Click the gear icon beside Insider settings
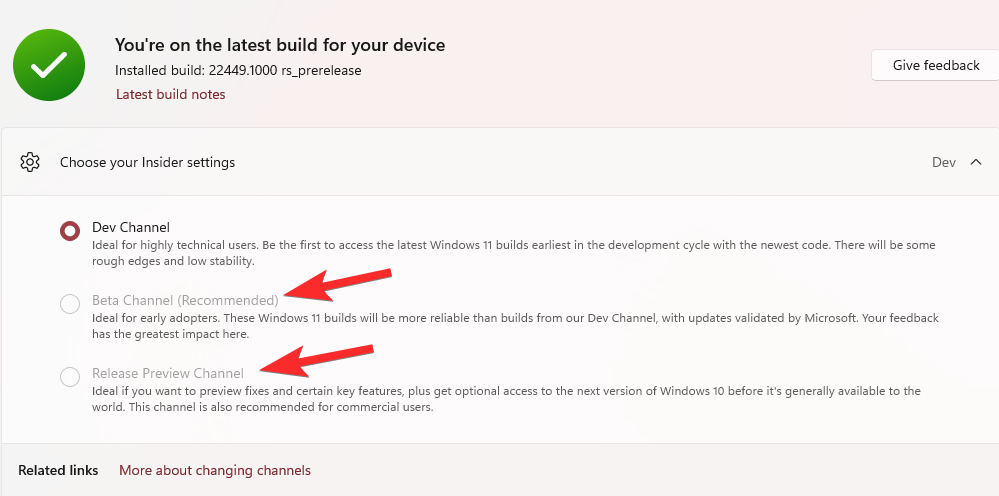The width and height of the screenshot is (999, 496). tap(30, 162)
